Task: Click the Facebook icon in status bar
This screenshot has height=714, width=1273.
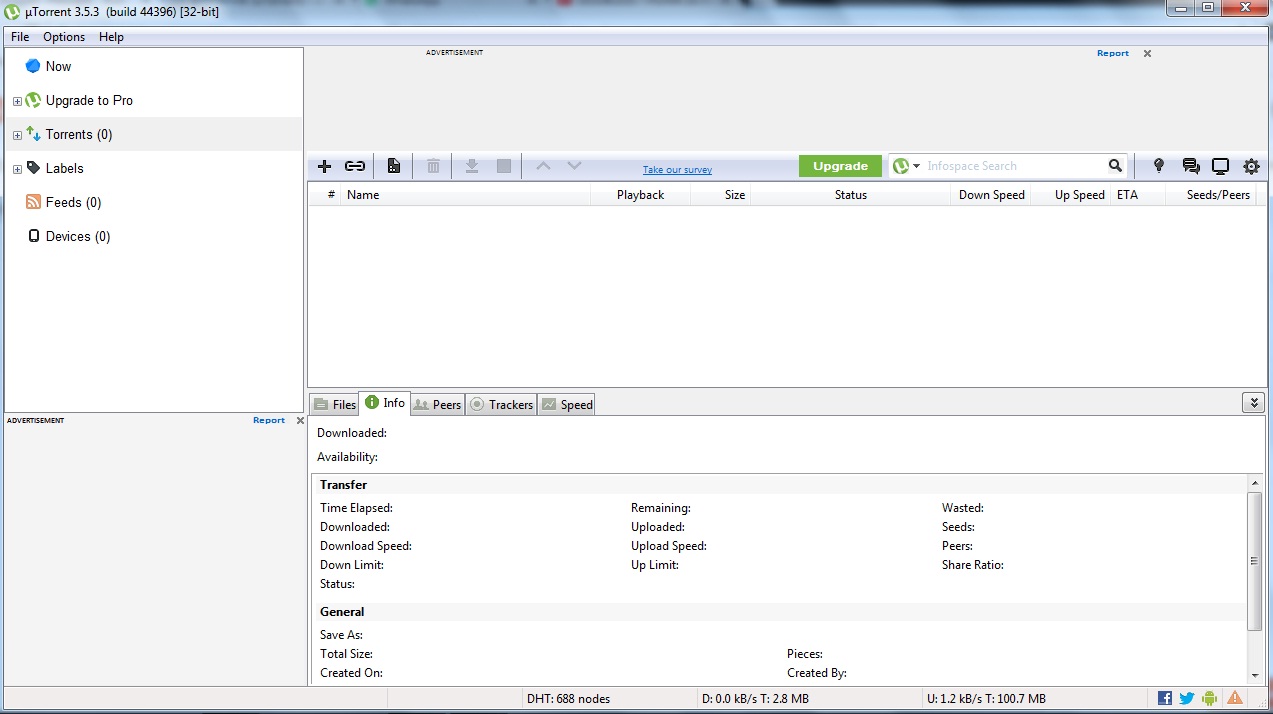Action: (1165, 698)
